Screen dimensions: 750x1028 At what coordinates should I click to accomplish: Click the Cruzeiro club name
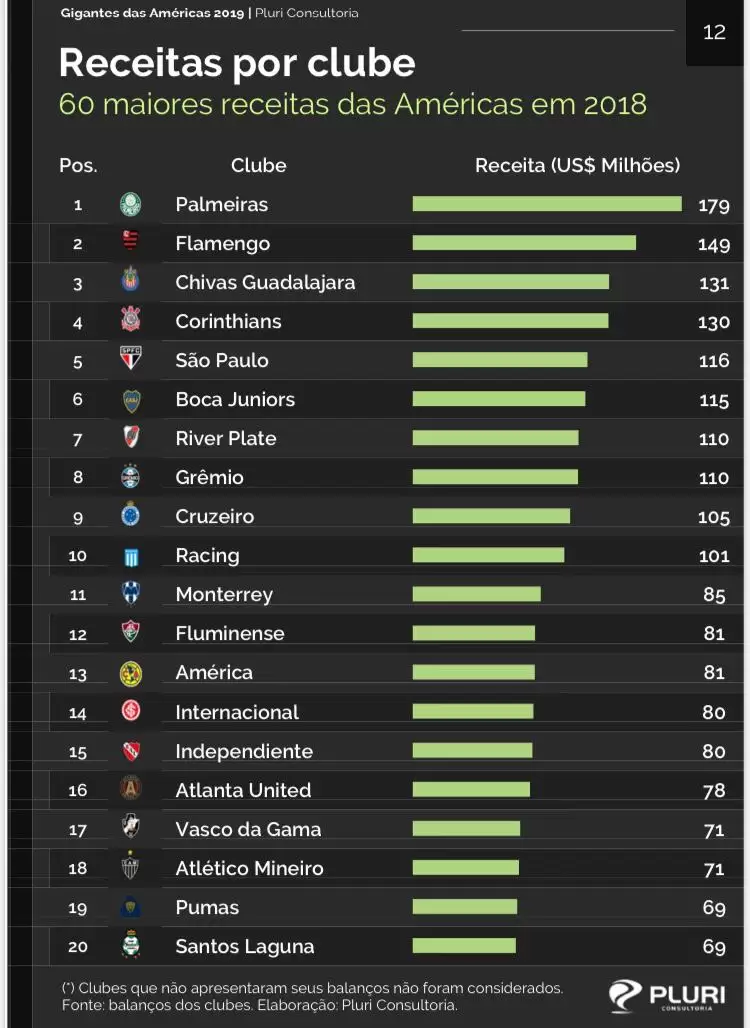tap(214, 516)
